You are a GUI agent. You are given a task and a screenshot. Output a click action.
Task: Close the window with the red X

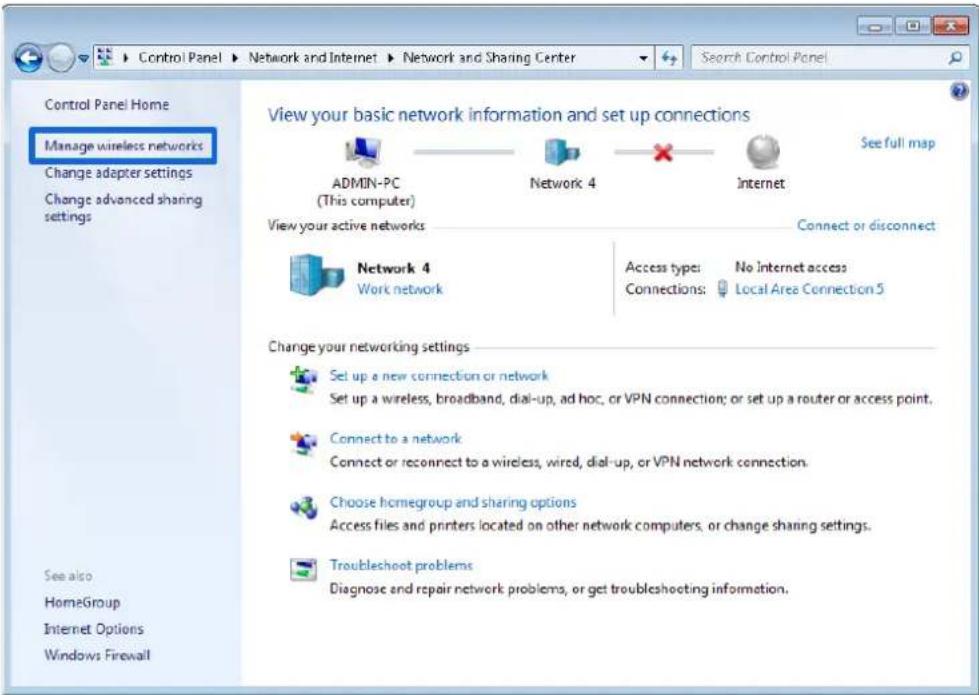(950, 26)
